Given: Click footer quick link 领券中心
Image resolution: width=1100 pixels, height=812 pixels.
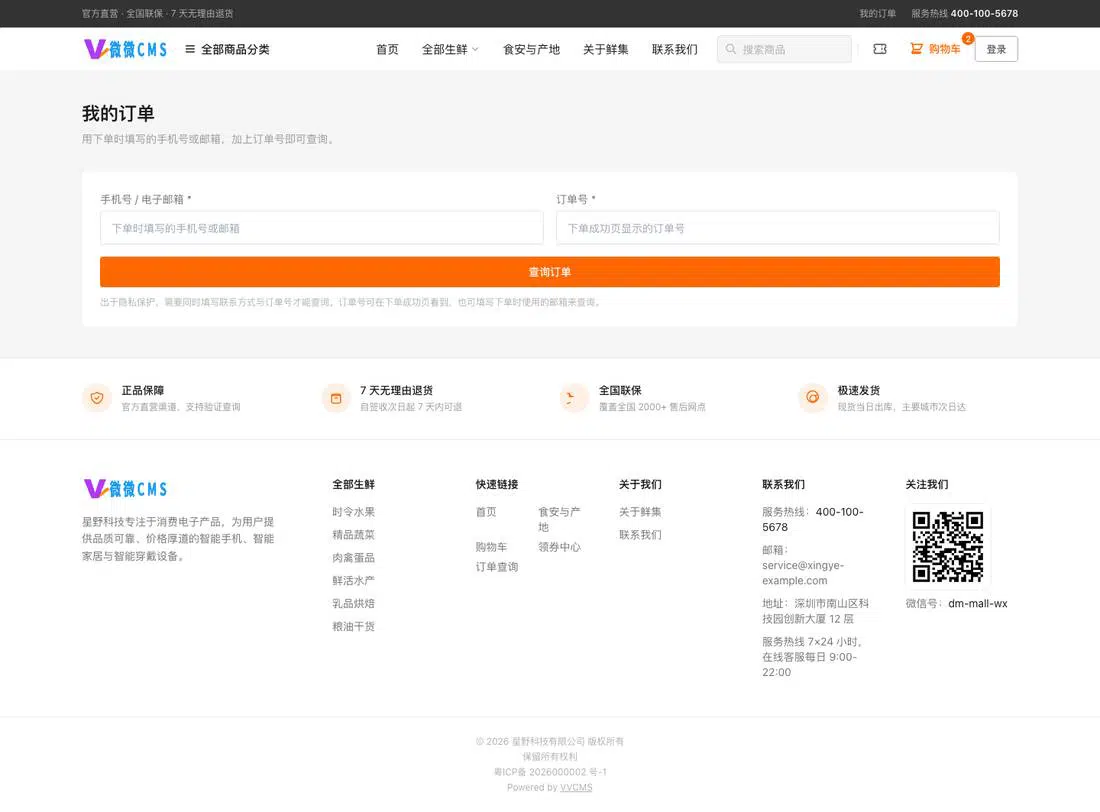Looking at the screenshot, I should pyautogui.click(x=559, y=547).
